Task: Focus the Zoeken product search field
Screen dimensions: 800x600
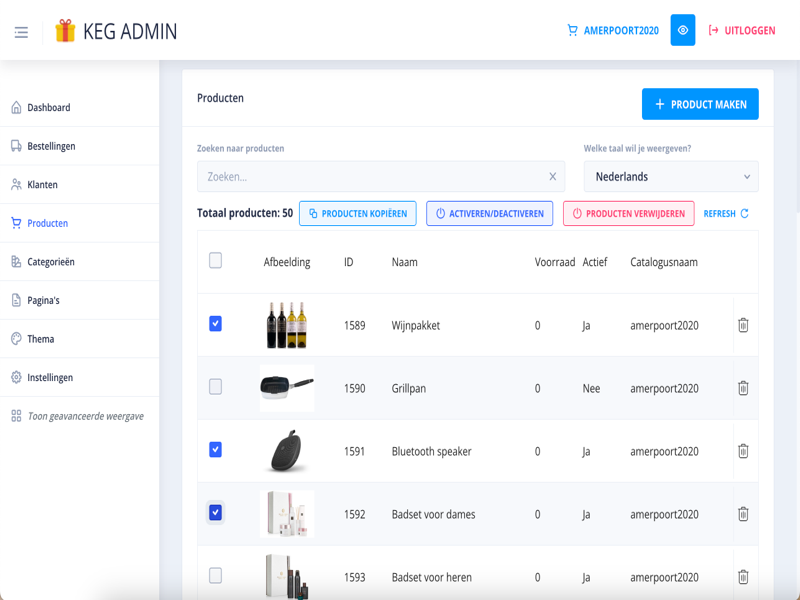Action: coord(370,177)
